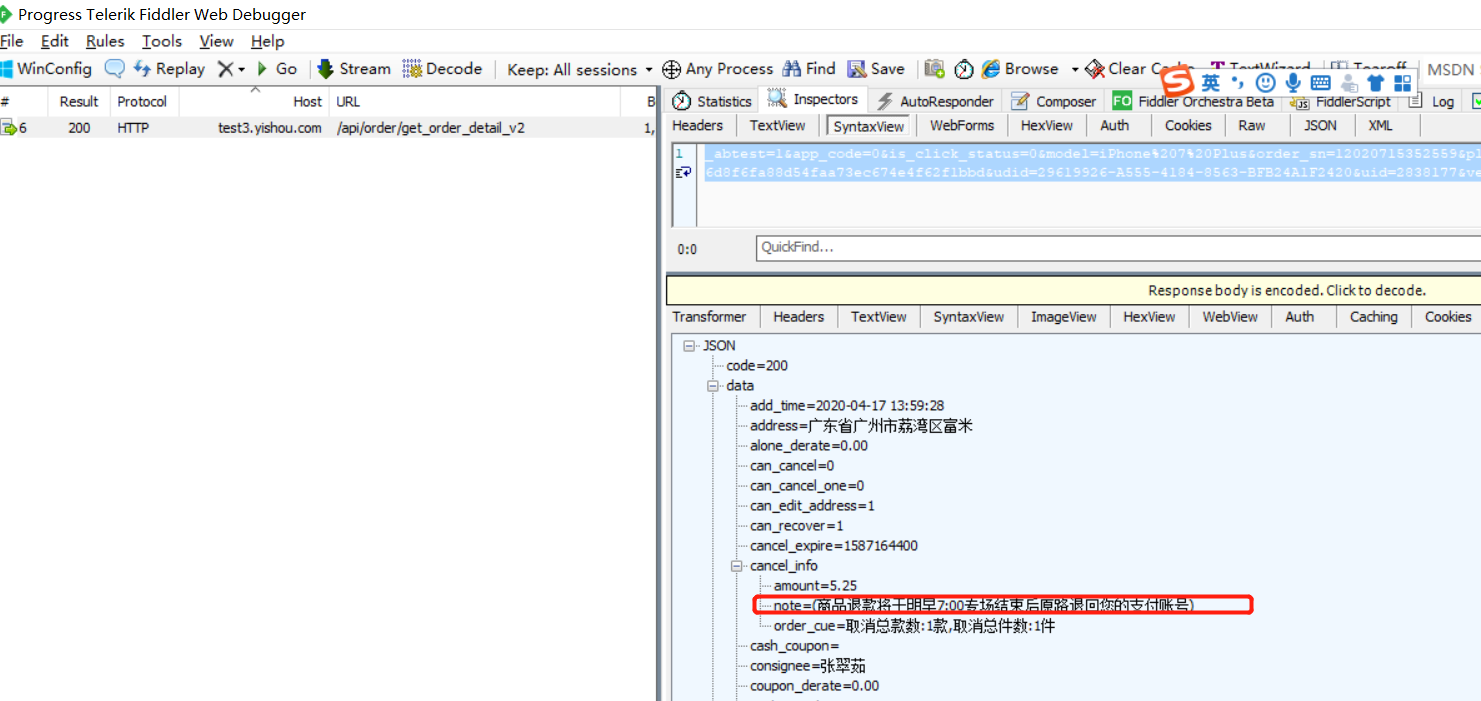Screen dimensions: 1481x701
Task: Open the Remove sessions dropdown arrow
Action: coord(241,70)
